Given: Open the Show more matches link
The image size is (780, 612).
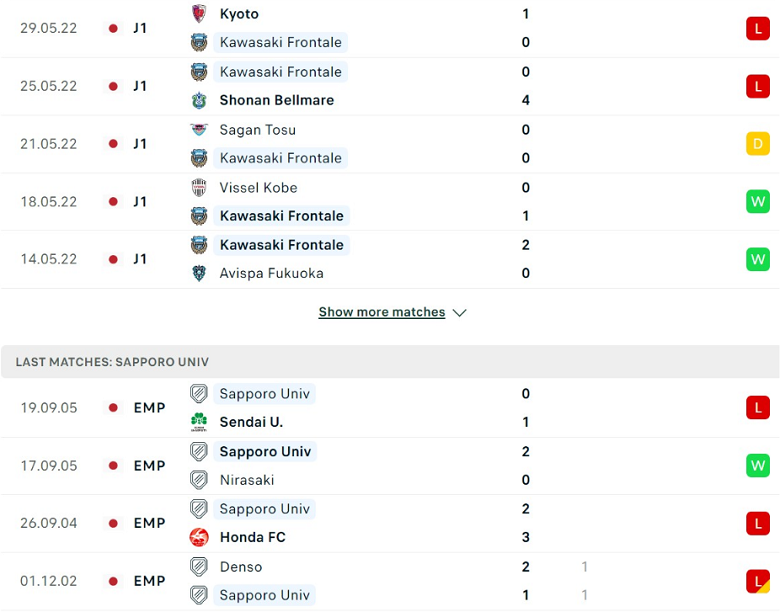Looking at the screenshot, I should click(382, 312).
